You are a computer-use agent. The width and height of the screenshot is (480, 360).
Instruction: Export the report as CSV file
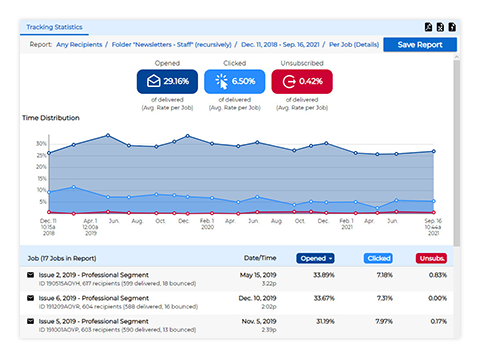[452, 27]
